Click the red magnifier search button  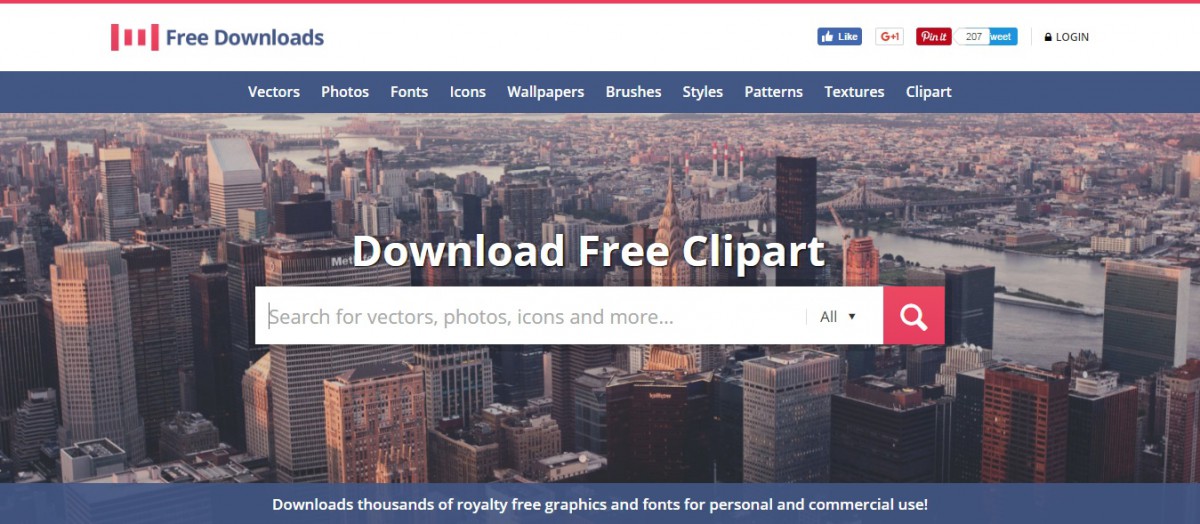[913, 316]
